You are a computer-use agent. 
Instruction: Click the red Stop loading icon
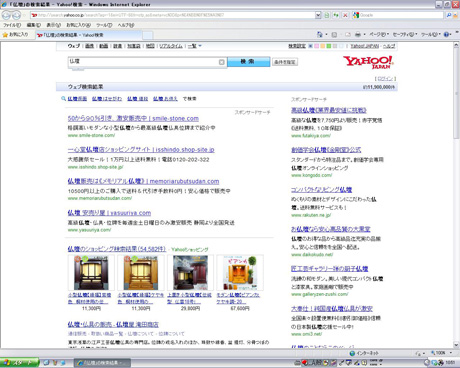[345, 15]
